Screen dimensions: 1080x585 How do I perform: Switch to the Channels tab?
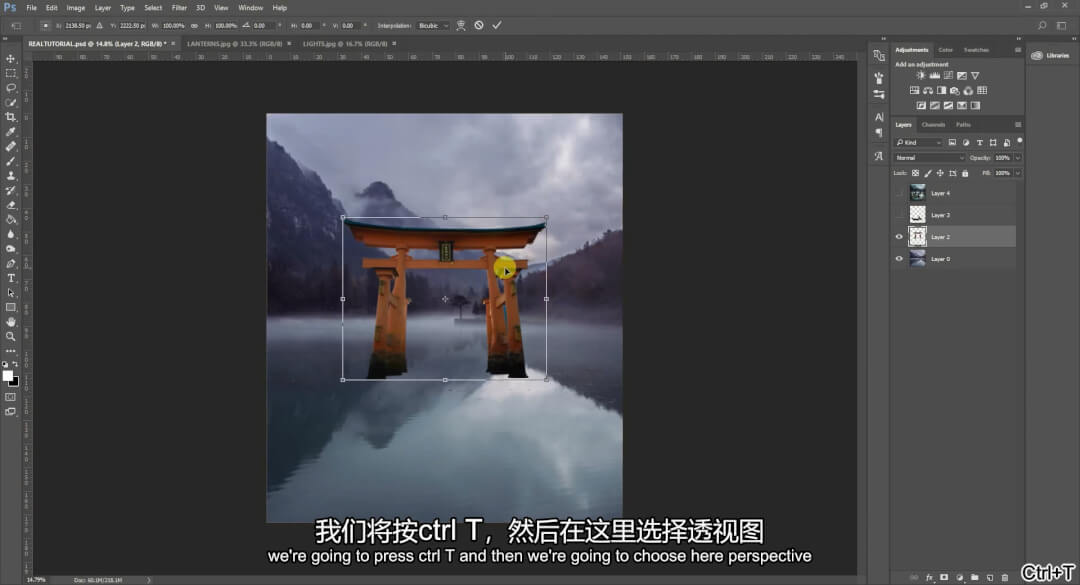pyautogui.click(x=933, y=125)
